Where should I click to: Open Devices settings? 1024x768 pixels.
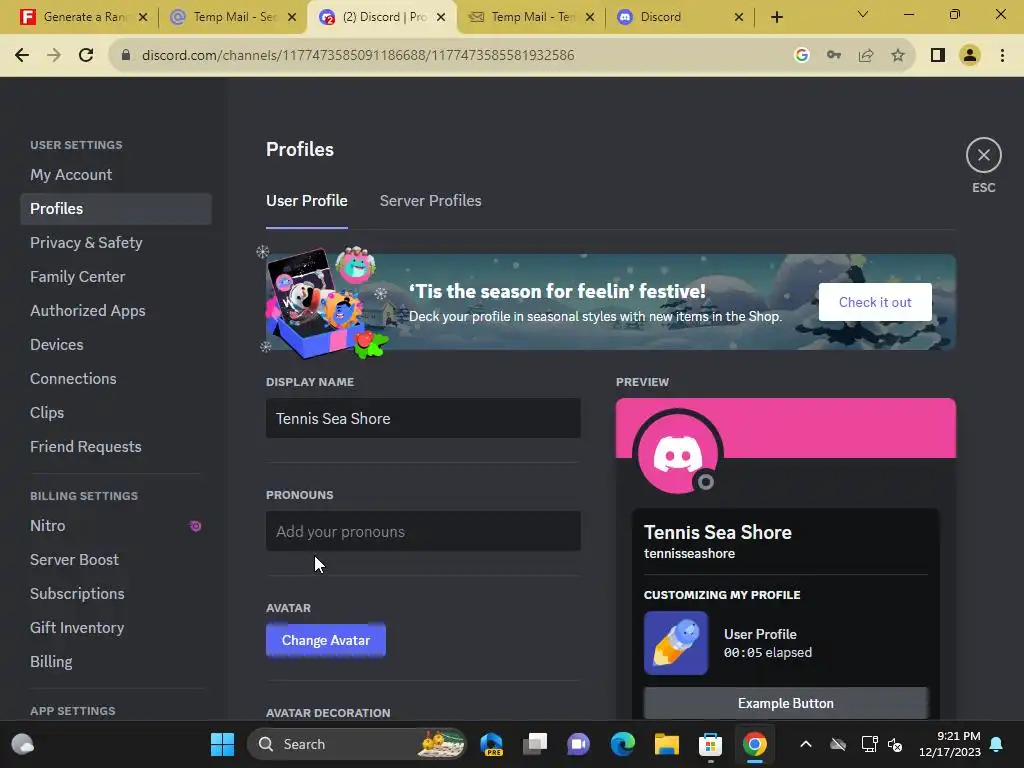click(x=116, y=344)
